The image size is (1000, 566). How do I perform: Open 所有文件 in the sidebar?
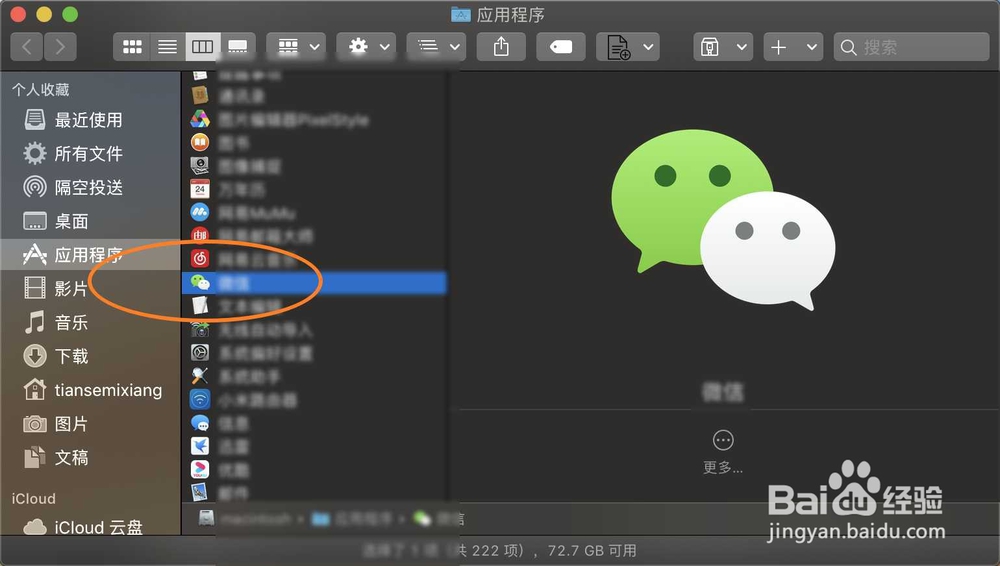(x=90, y=154)
